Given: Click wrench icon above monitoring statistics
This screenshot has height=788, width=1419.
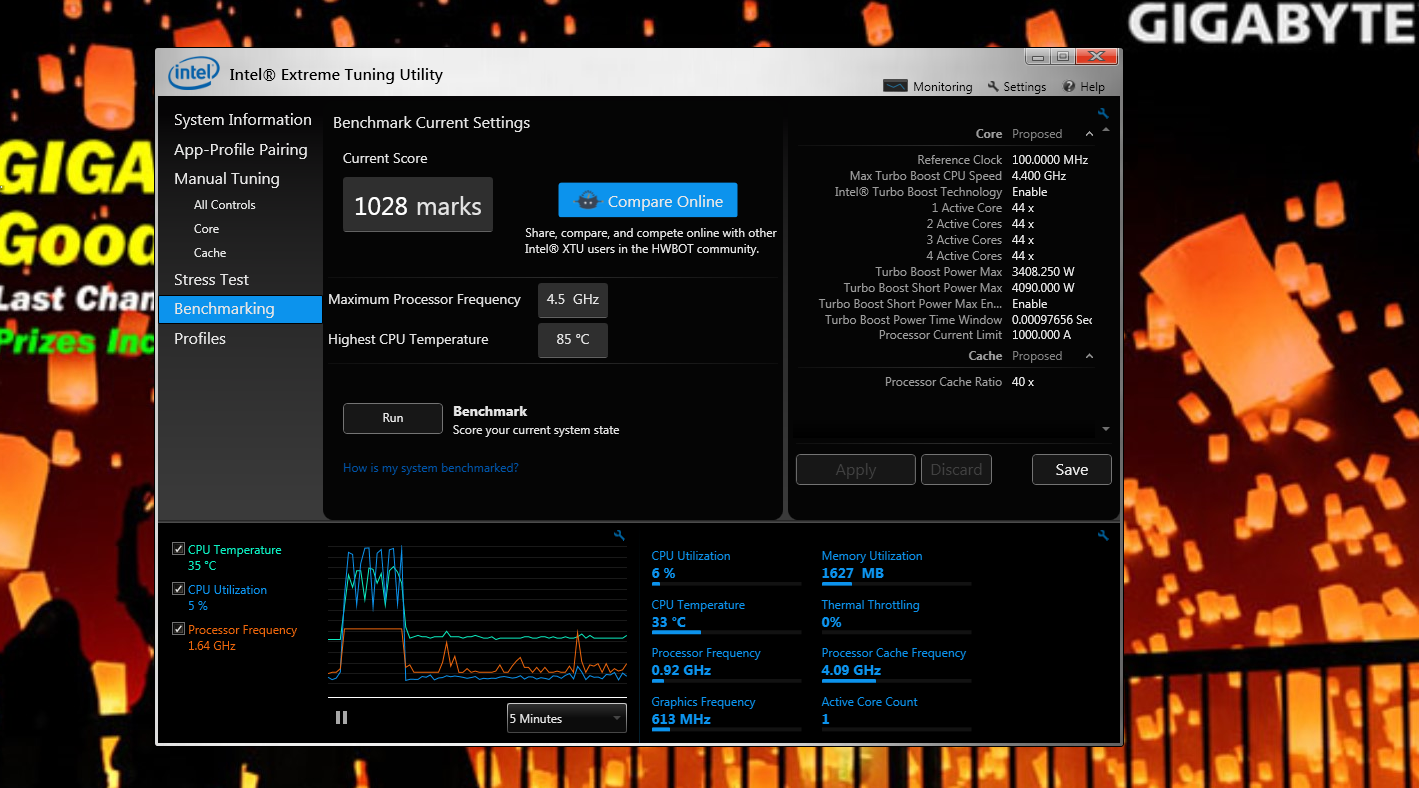Looking at the screenshot, I should (x=1103, y=536).
